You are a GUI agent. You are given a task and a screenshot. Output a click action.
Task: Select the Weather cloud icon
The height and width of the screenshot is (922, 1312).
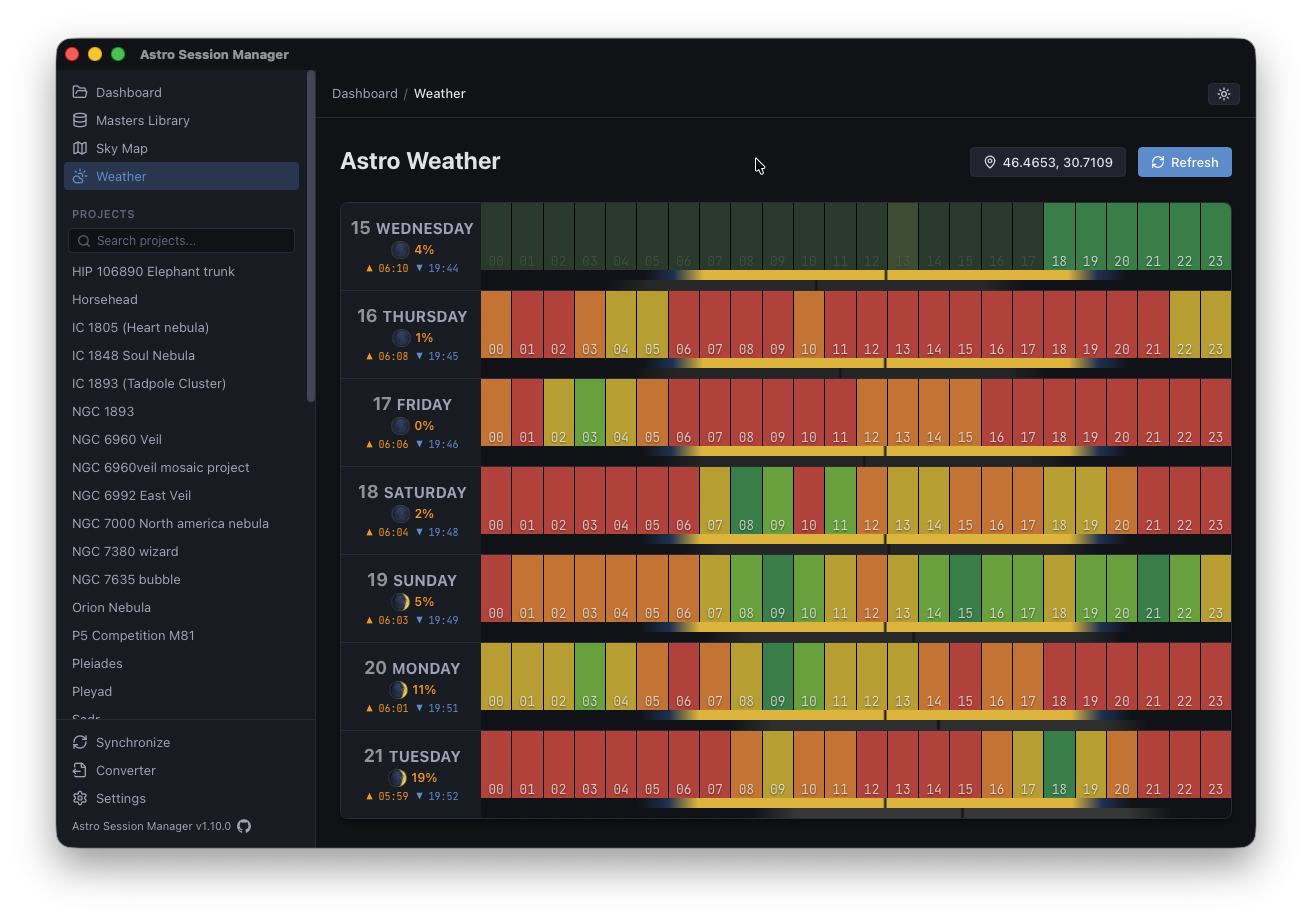80,176
